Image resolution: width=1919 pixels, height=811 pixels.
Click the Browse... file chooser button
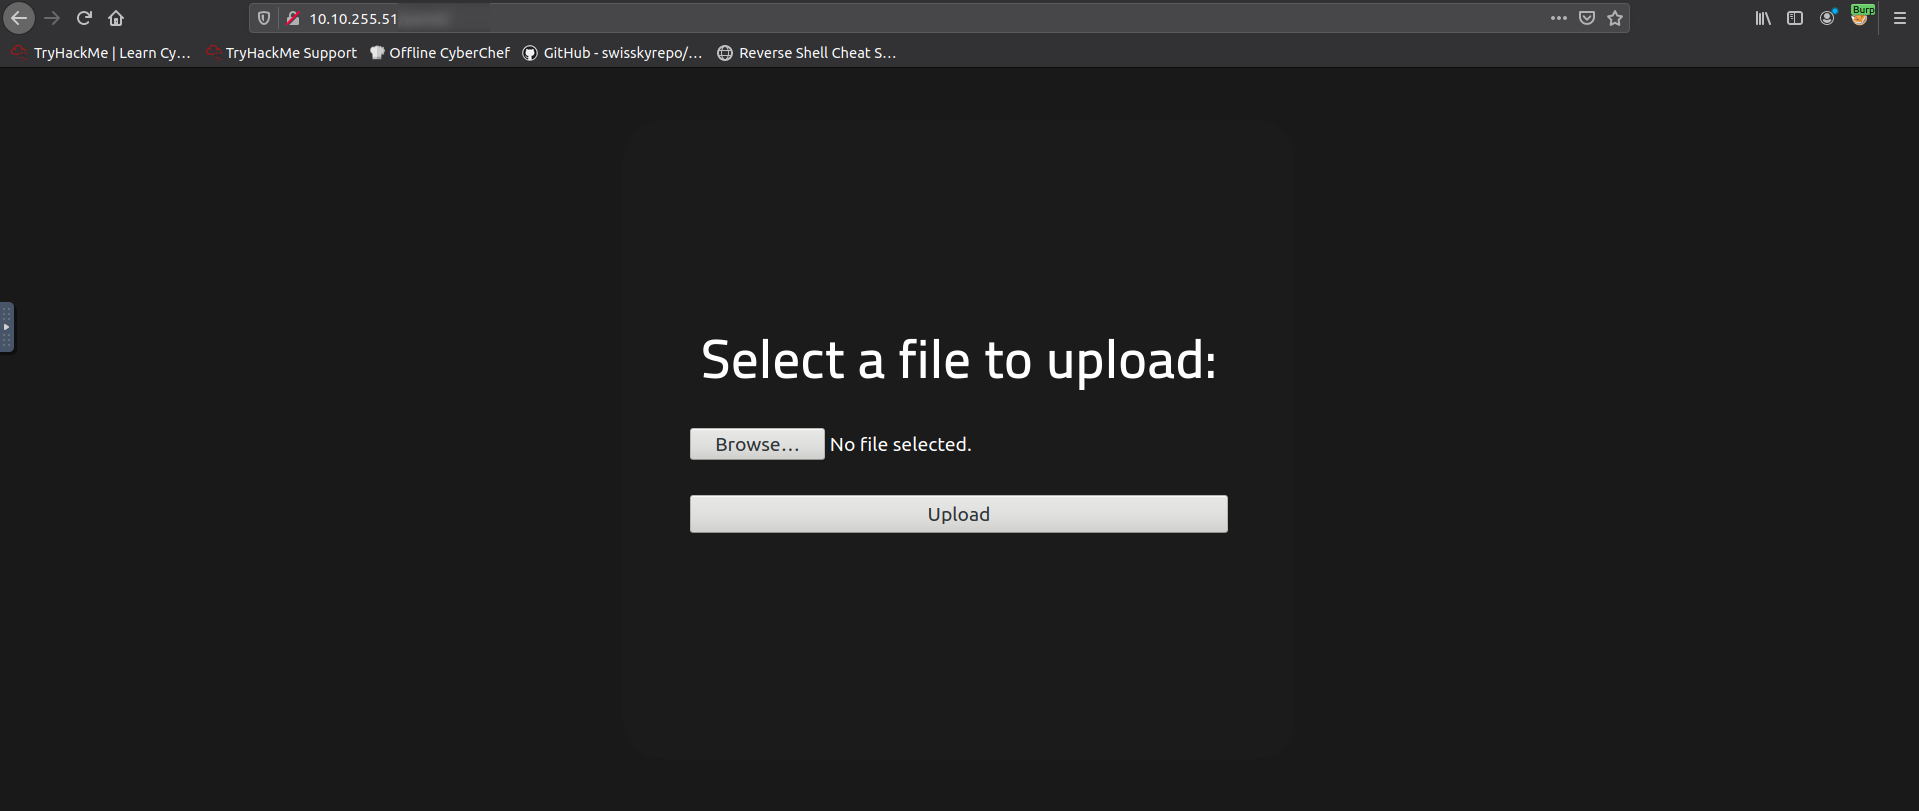(x=757, y=444)
